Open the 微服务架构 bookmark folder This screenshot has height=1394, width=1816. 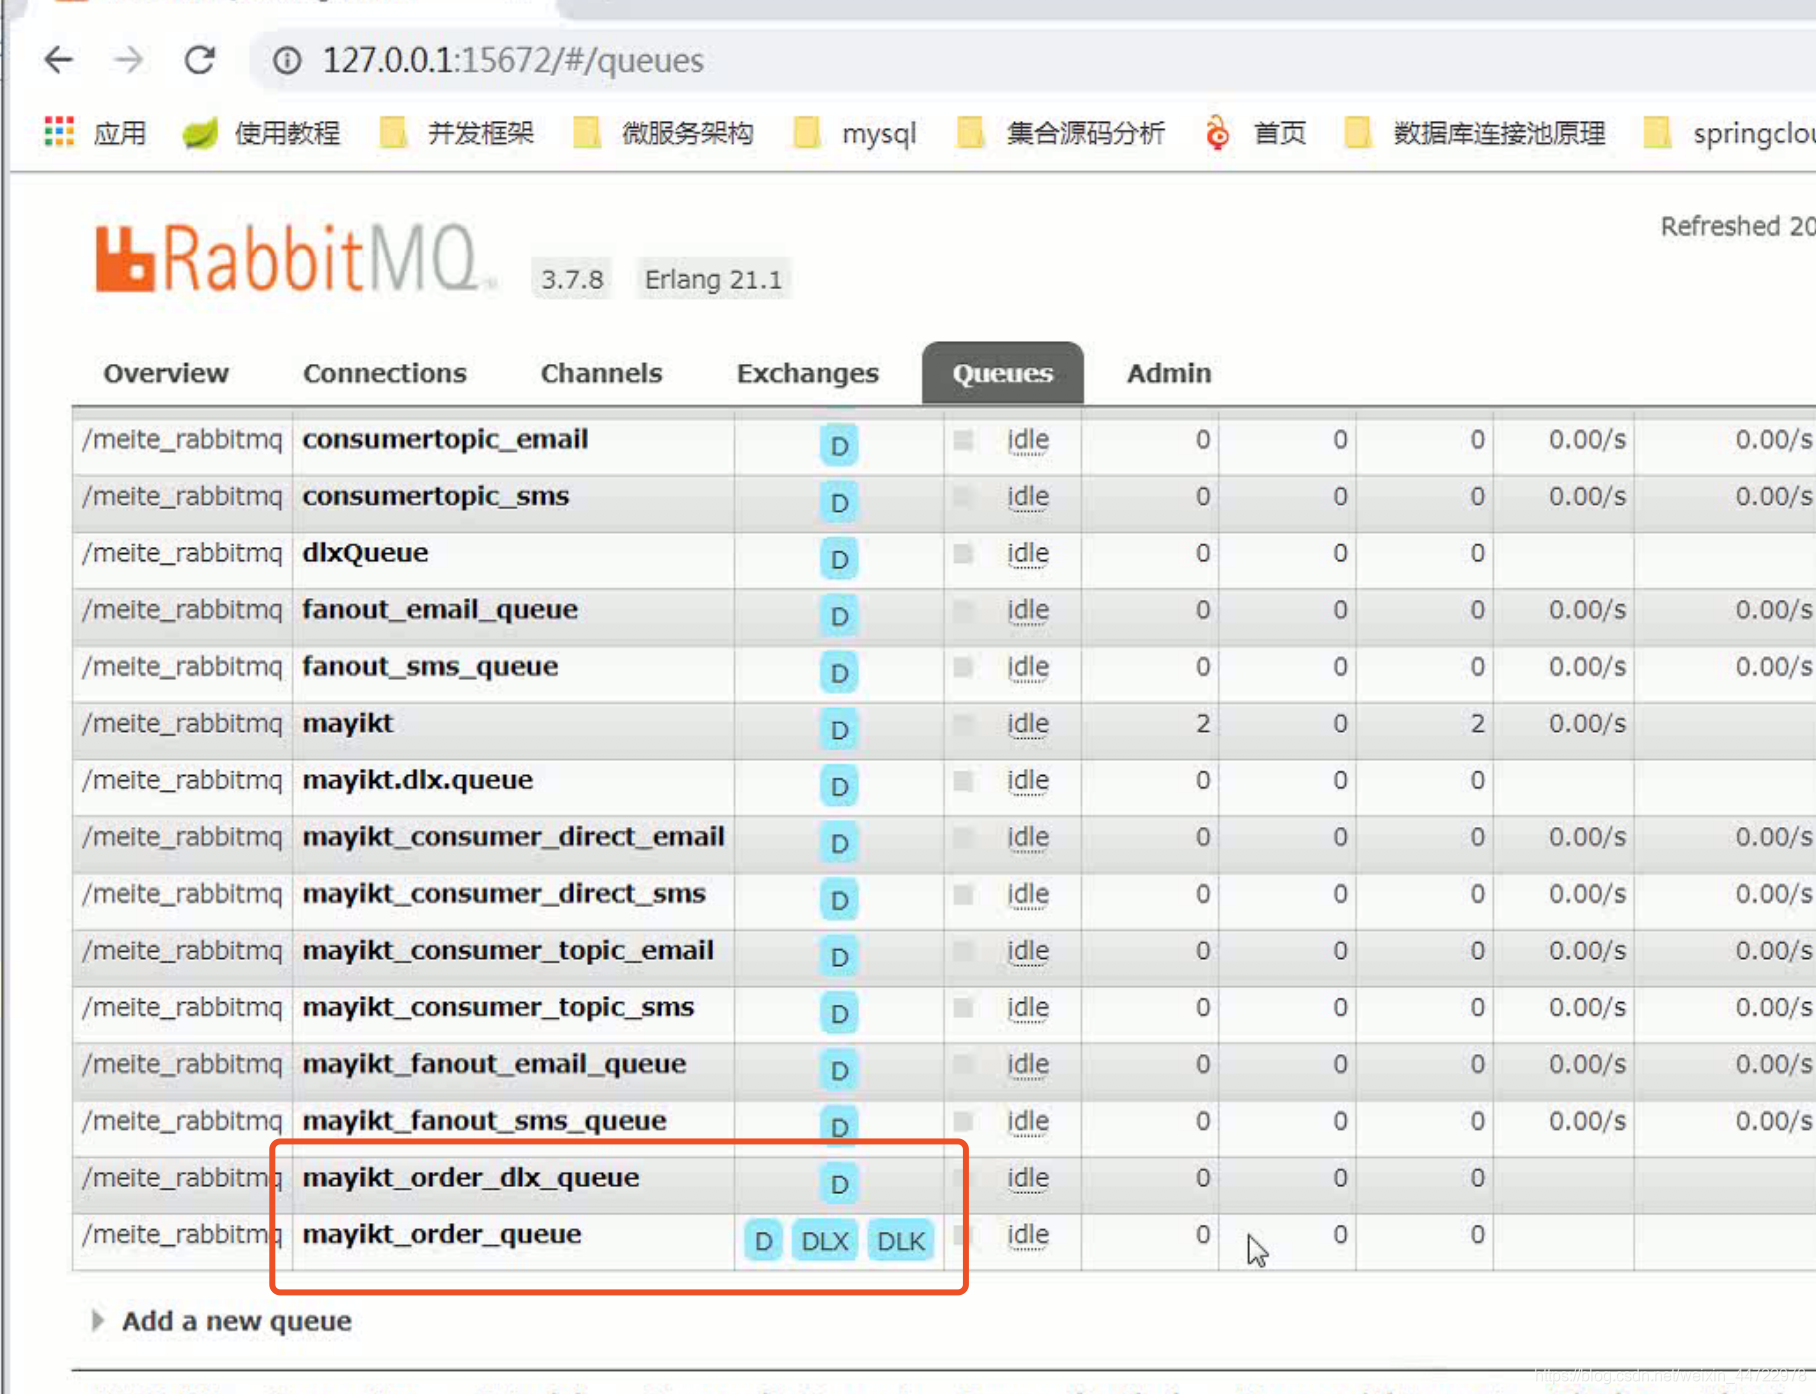point(662,133)
